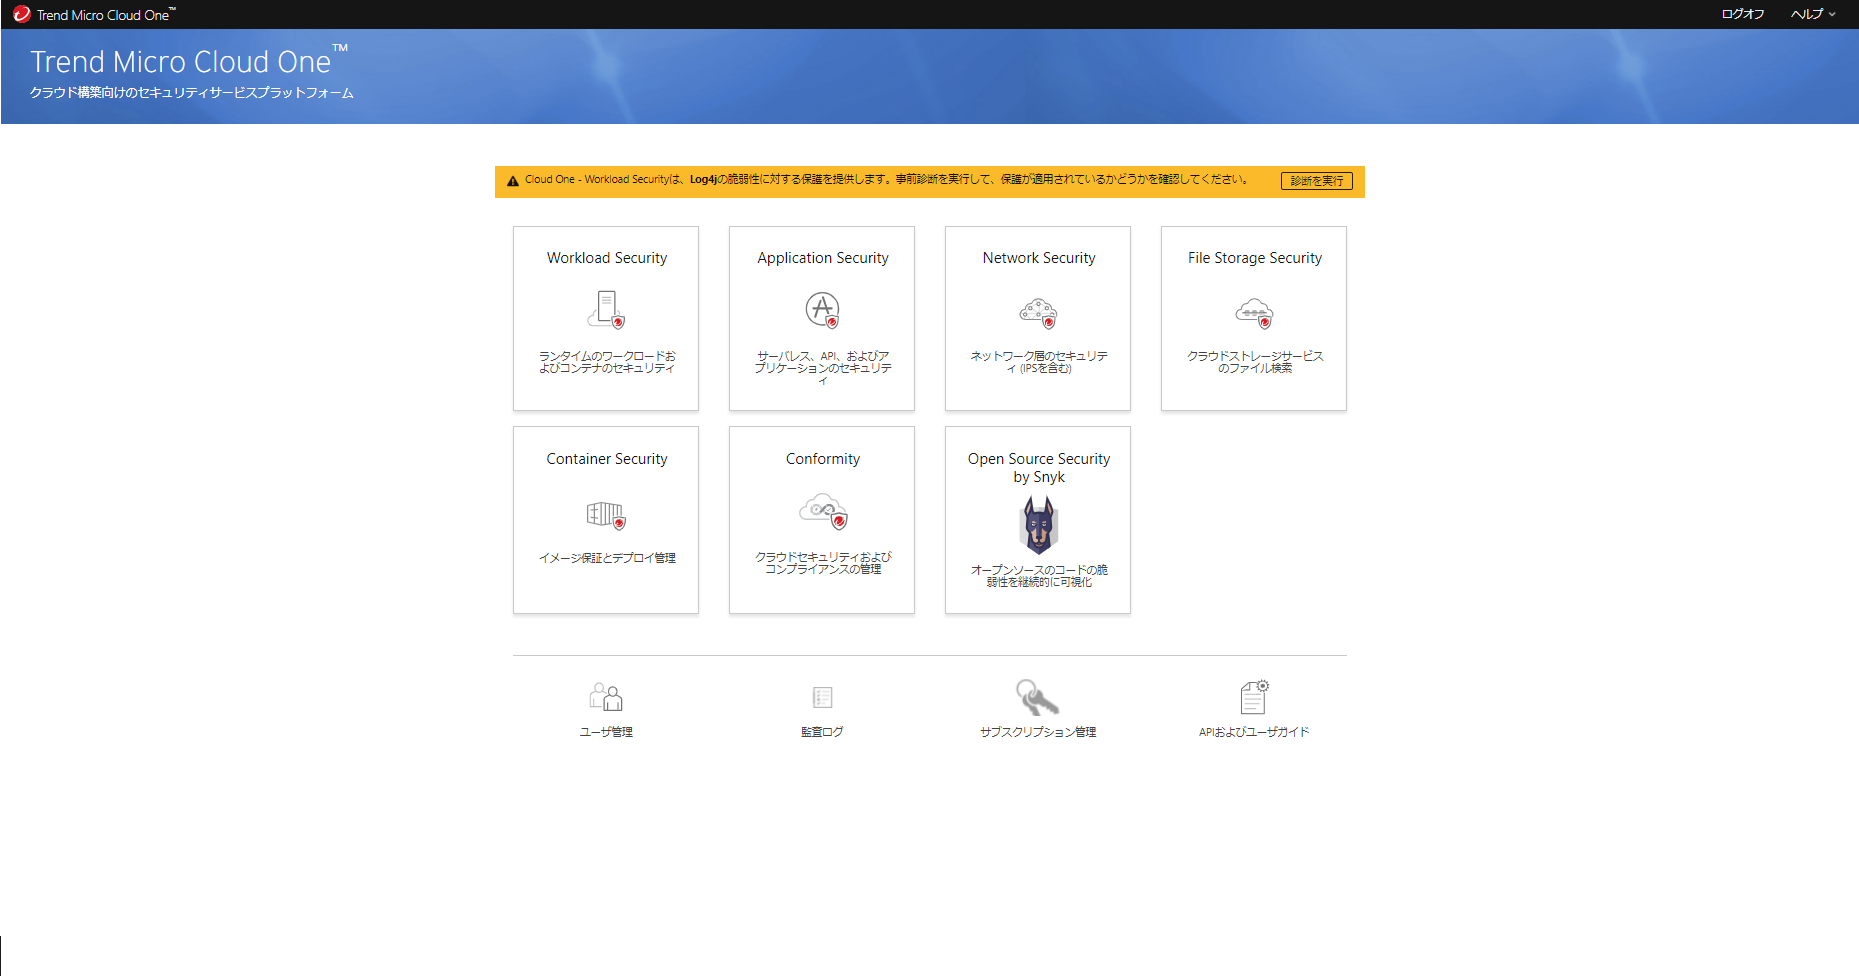
Task: Click the Snyk dog mascot icon
Action: point(1038,525)
